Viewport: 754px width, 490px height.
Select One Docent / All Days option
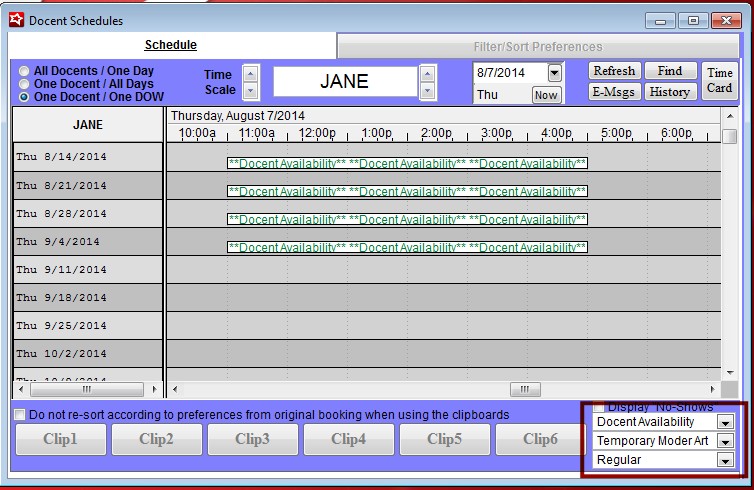point(24,85)
